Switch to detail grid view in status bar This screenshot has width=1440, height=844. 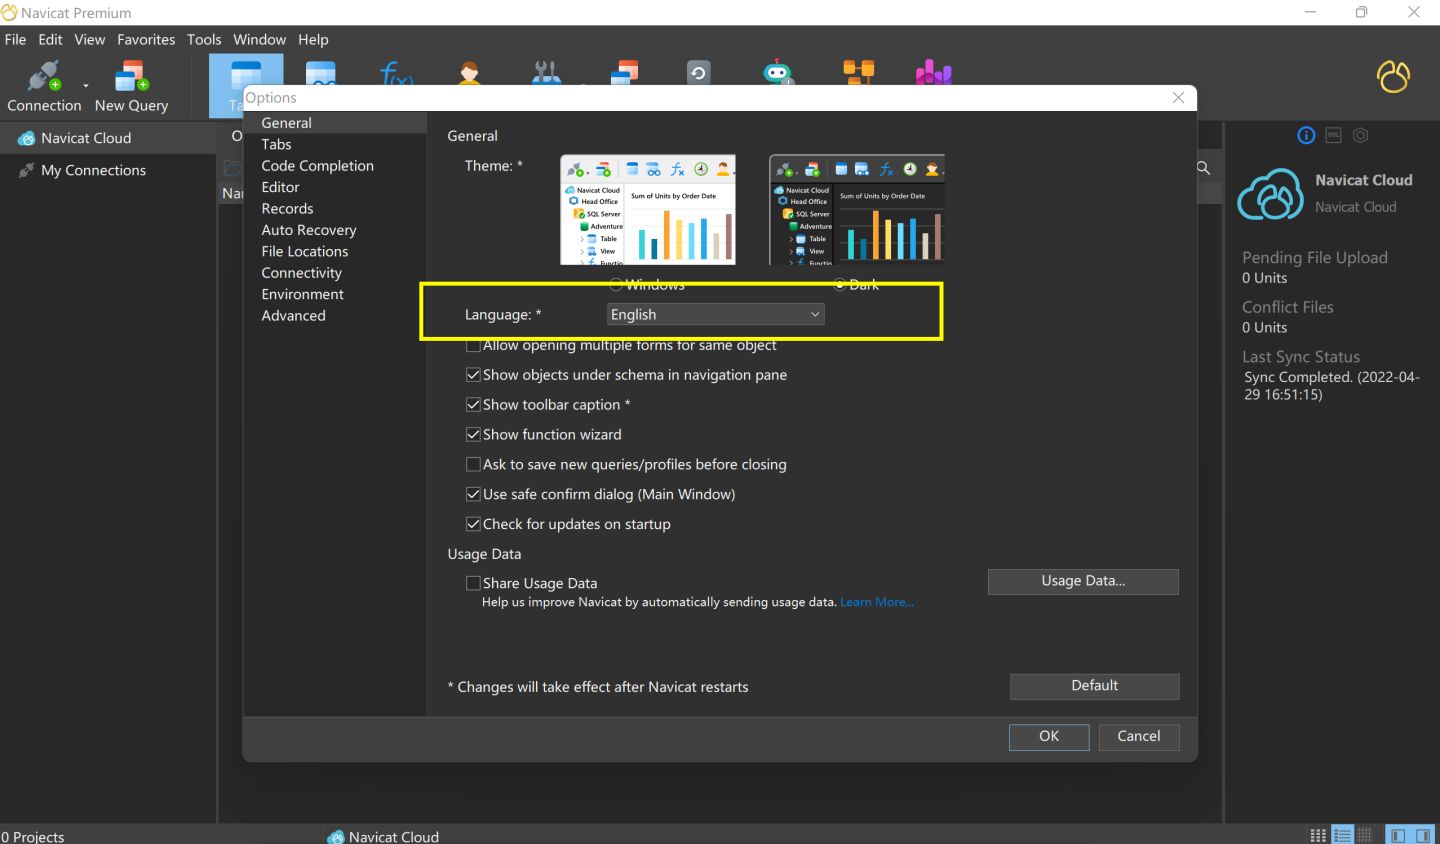pos(1364,835)
